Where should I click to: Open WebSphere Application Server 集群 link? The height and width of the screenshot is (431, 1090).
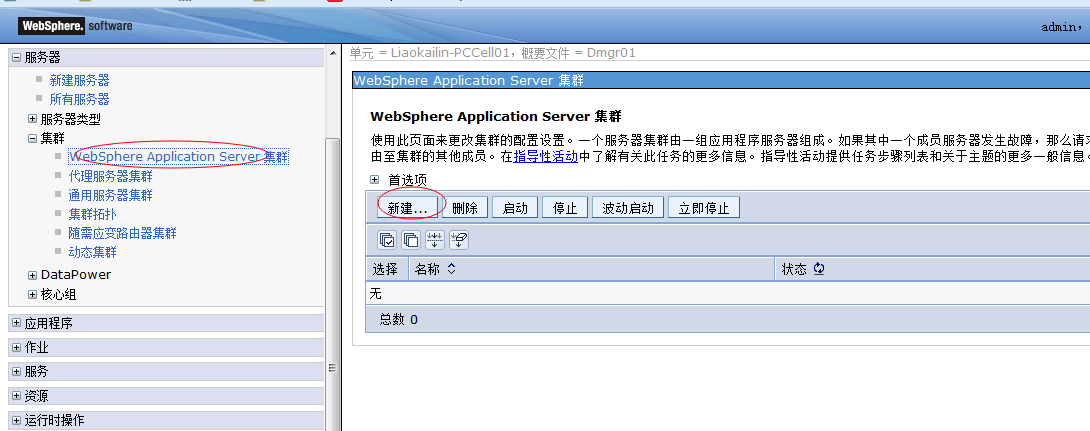[178, 157]
